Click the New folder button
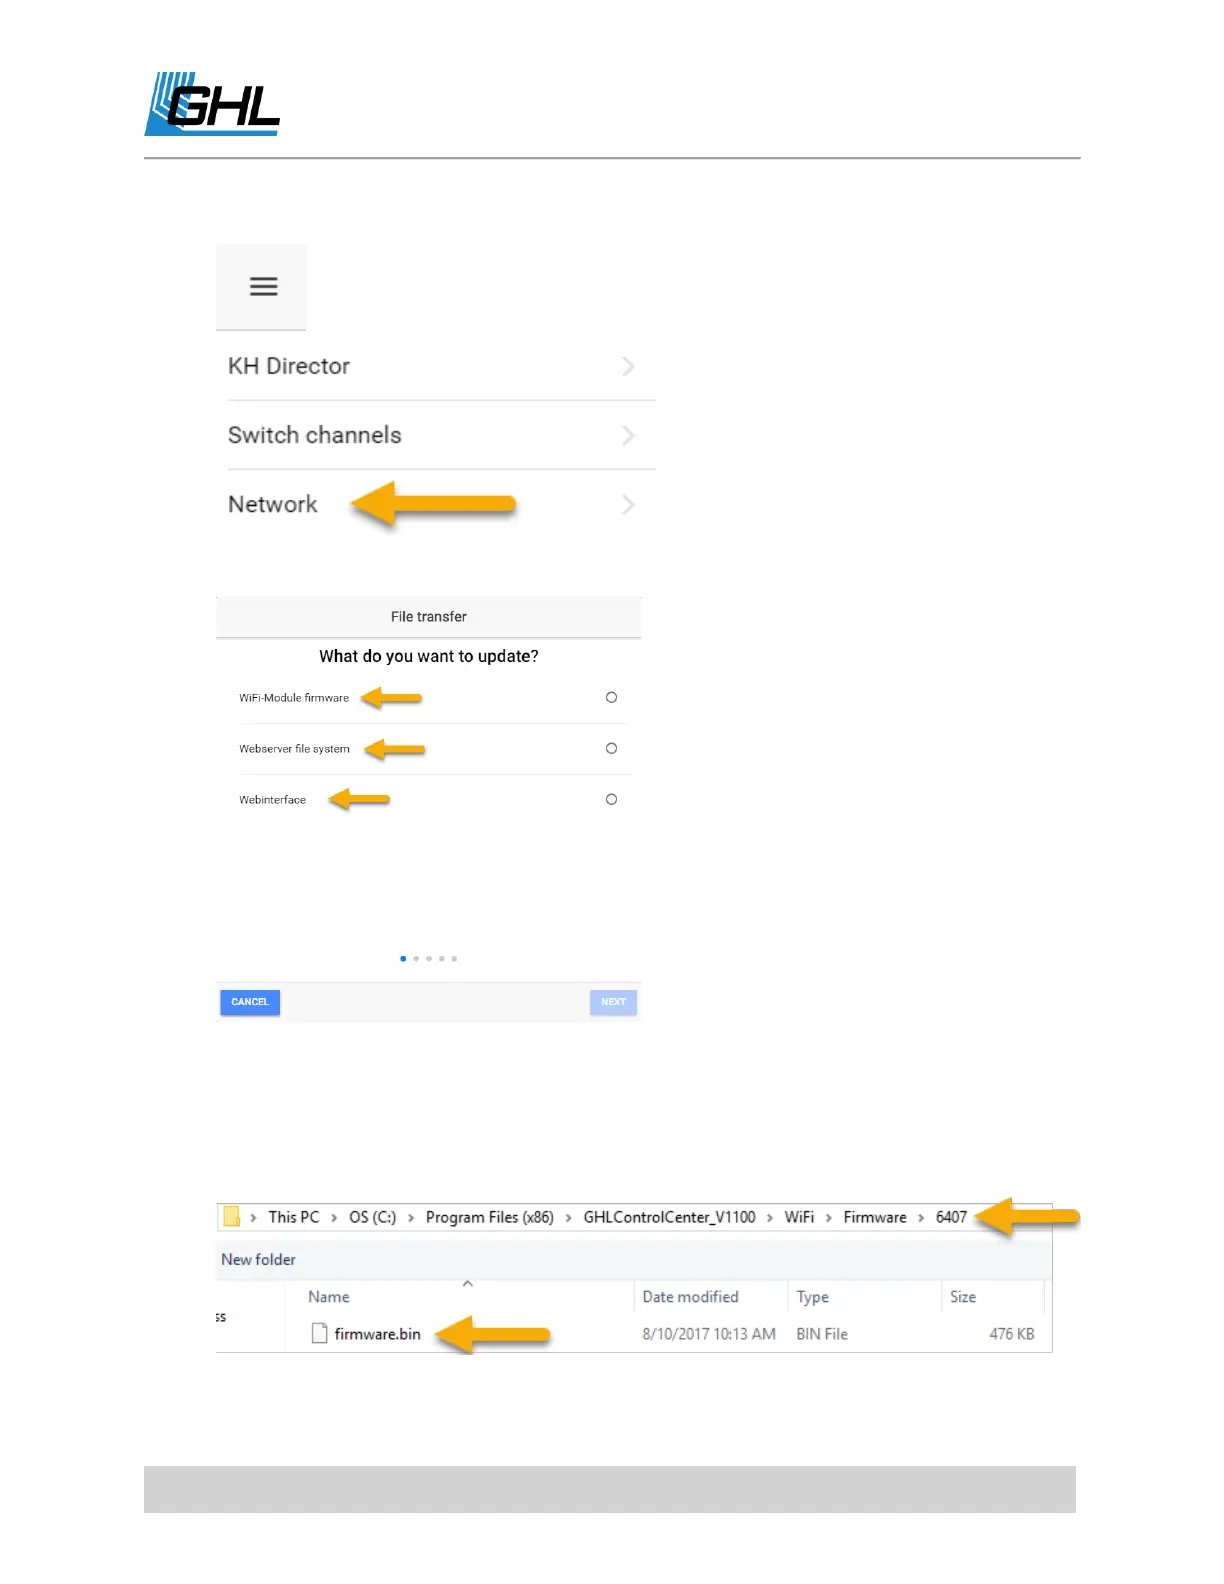 tap(258, 1259)
